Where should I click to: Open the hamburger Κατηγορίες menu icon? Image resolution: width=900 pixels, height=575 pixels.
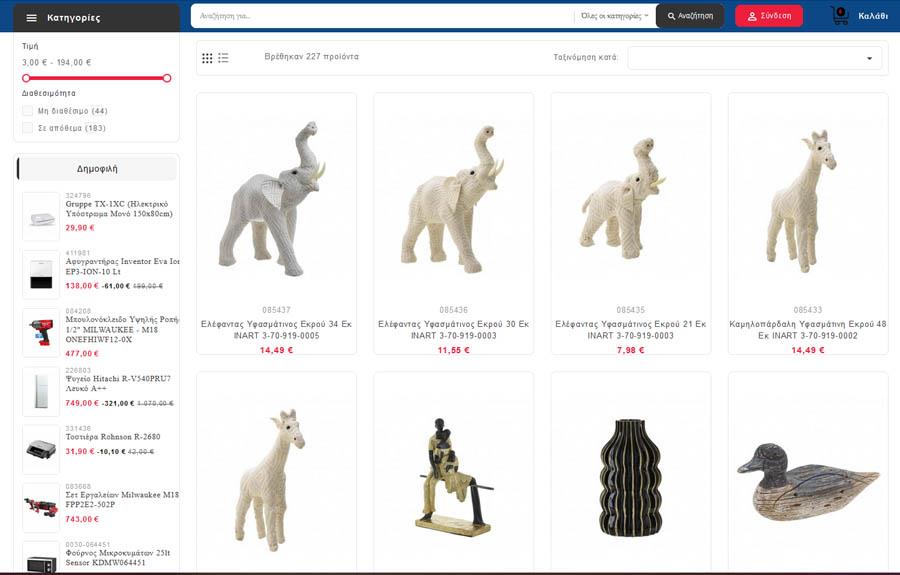coord(32,18)
